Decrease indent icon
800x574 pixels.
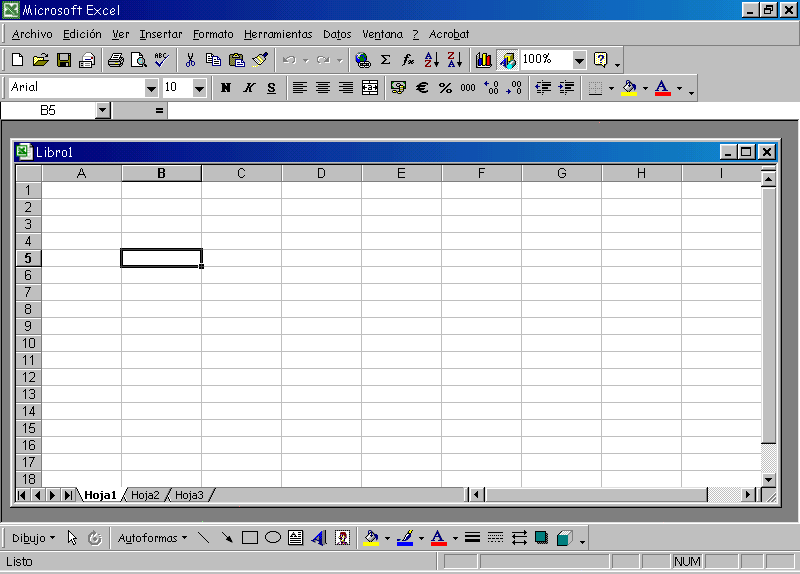click(x=543, y=88)
